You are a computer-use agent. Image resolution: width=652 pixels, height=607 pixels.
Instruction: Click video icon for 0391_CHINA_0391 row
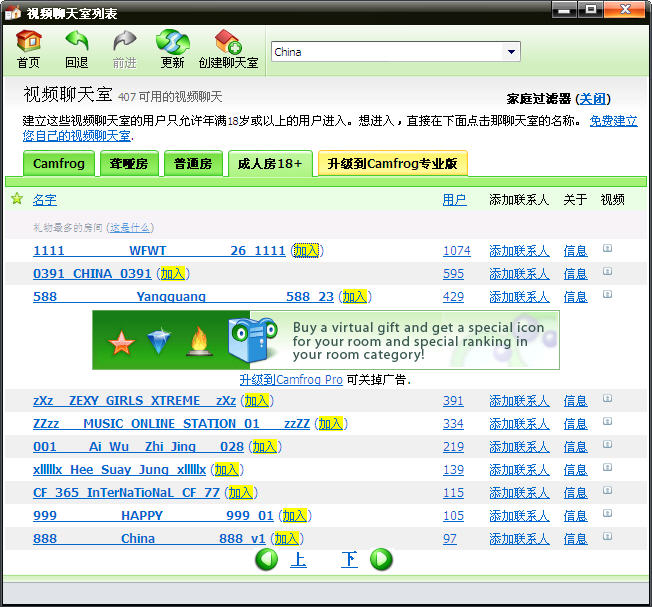607,271
